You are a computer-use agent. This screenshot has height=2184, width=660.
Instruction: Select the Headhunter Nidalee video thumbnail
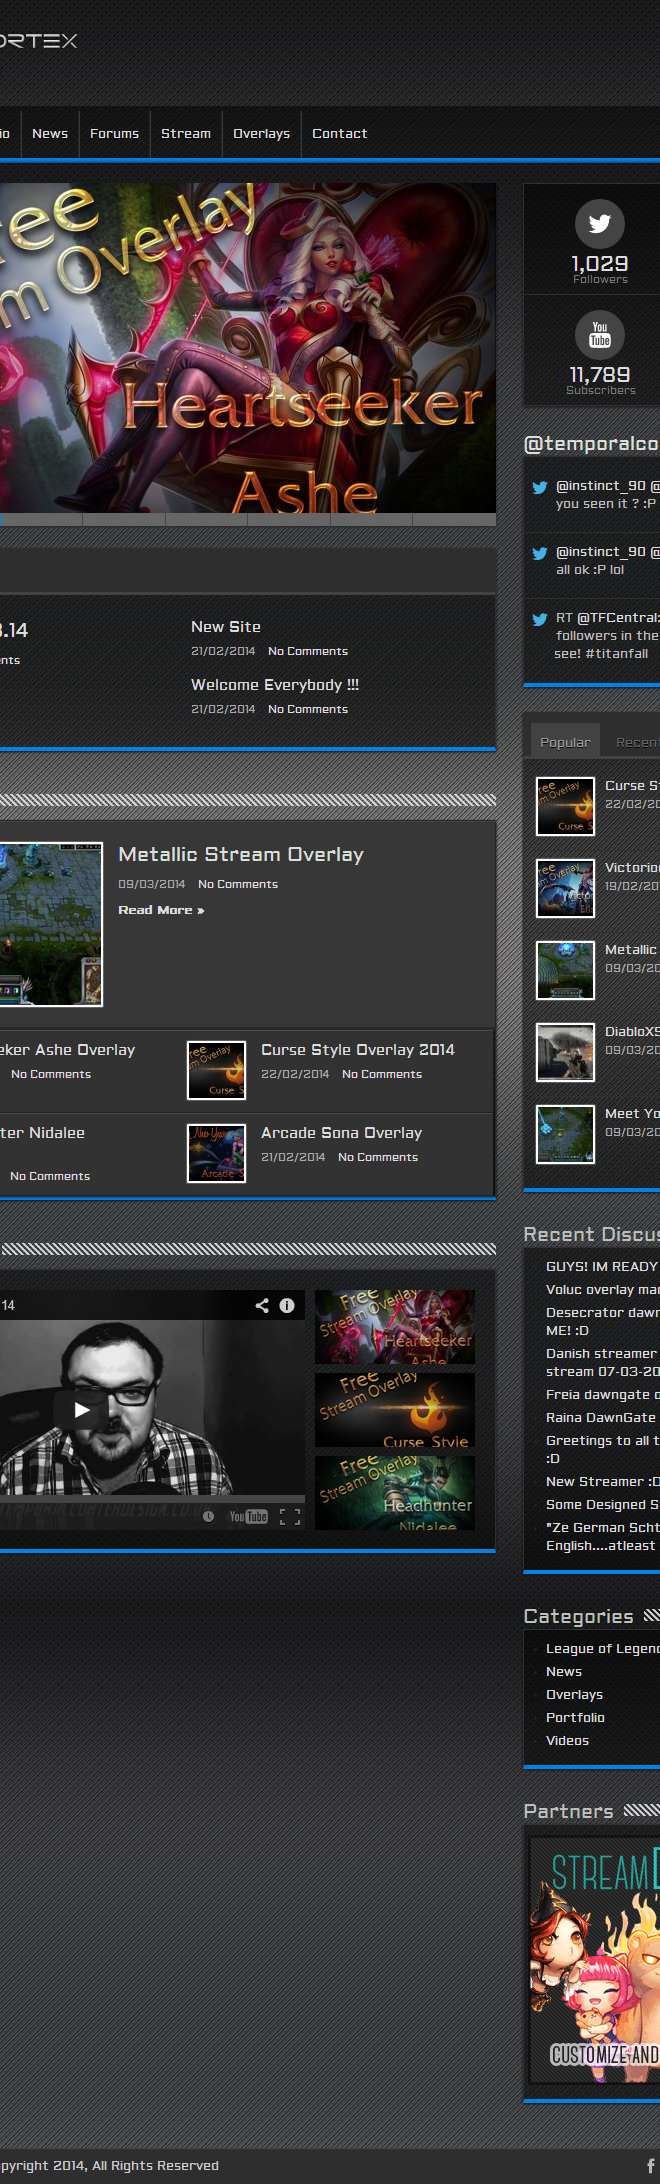pos(395,1493)
